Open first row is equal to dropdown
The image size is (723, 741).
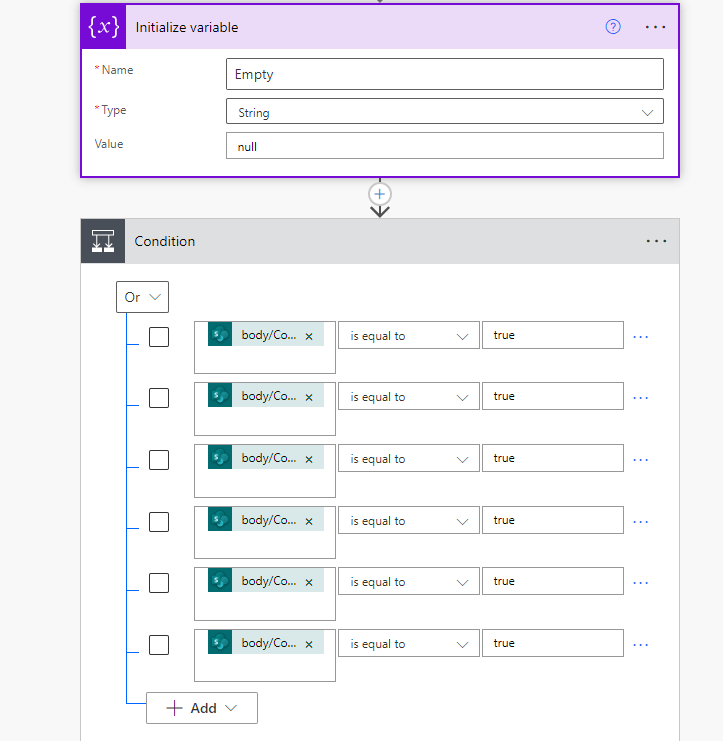[409, 336]
